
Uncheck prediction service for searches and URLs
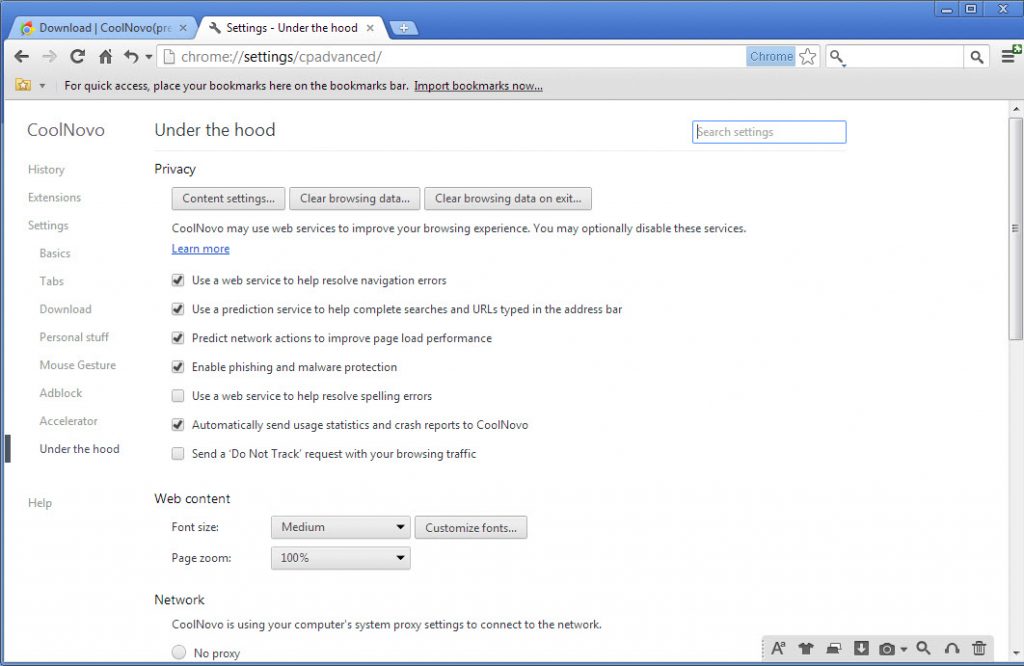pos(178,309)
